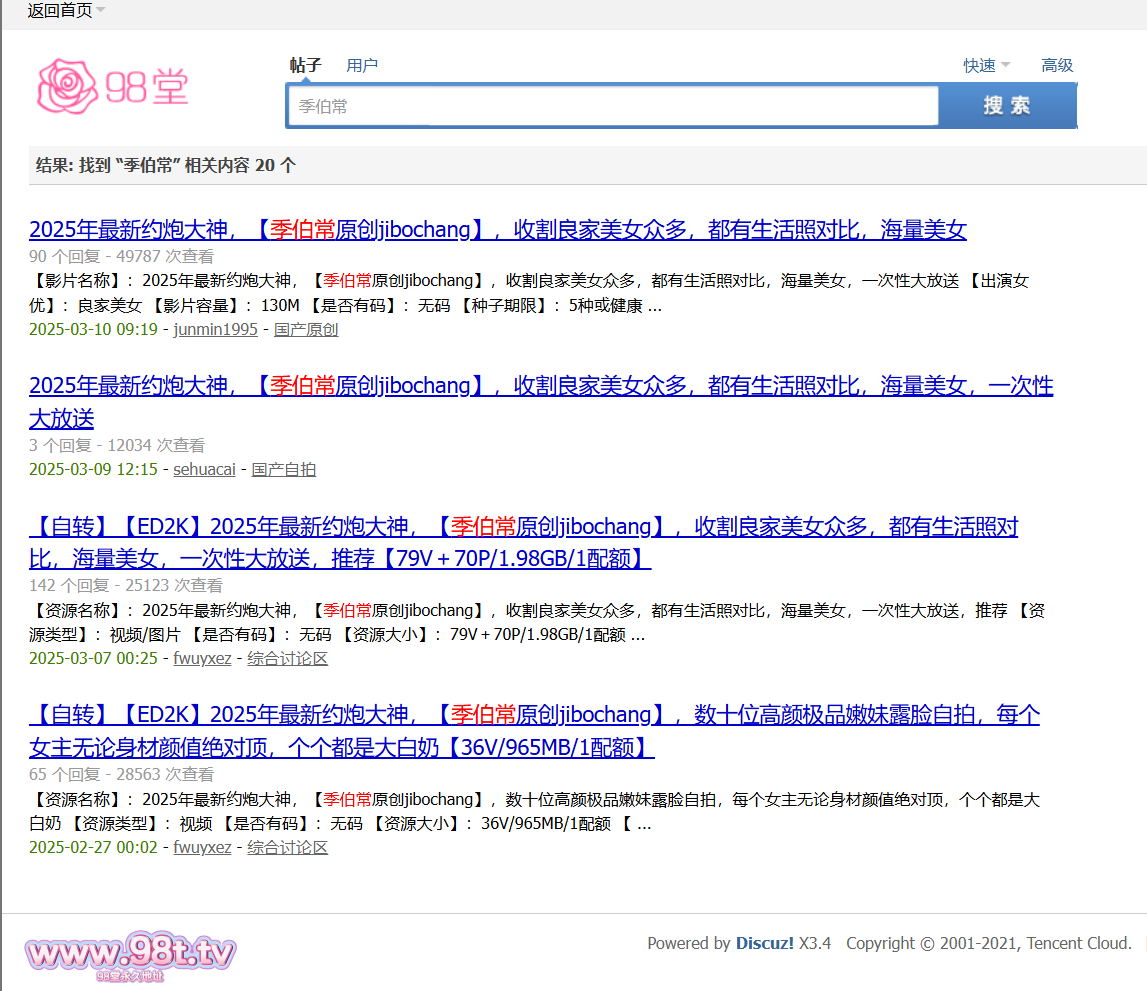Open the 高级 advanced search link

tap(1057, 65)
